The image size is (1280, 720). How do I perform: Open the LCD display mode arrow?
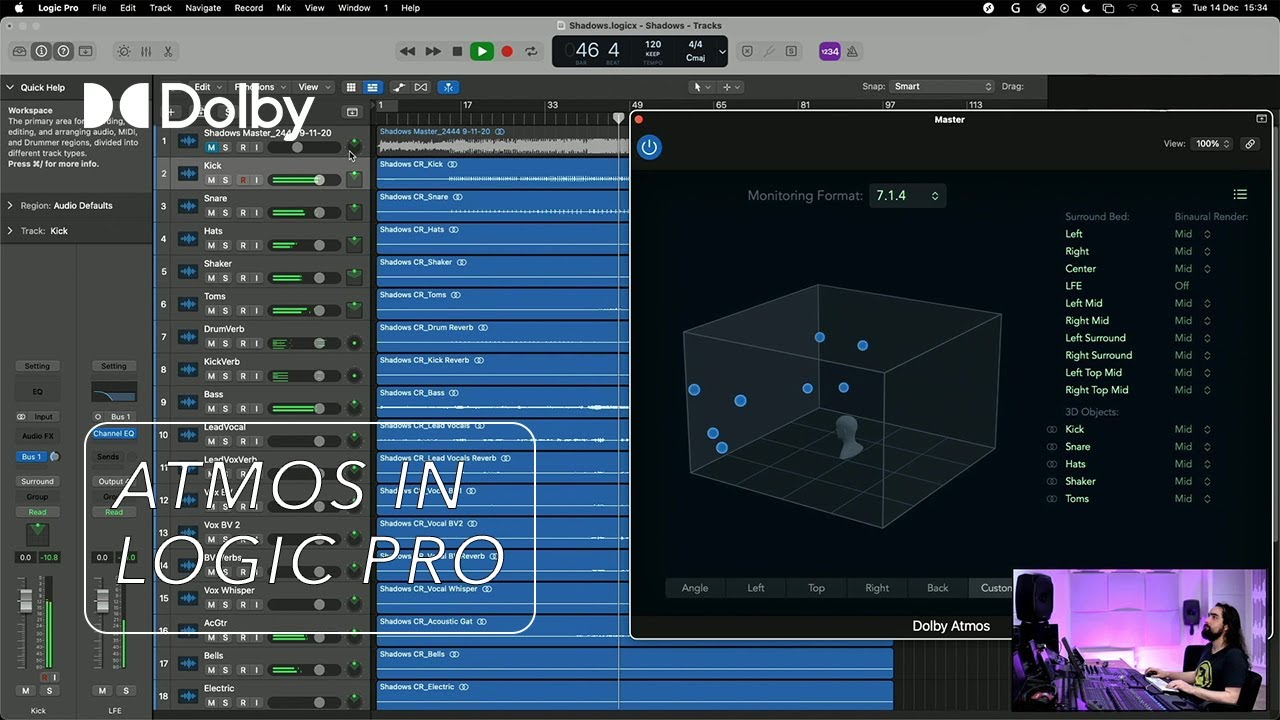[722, 51]
